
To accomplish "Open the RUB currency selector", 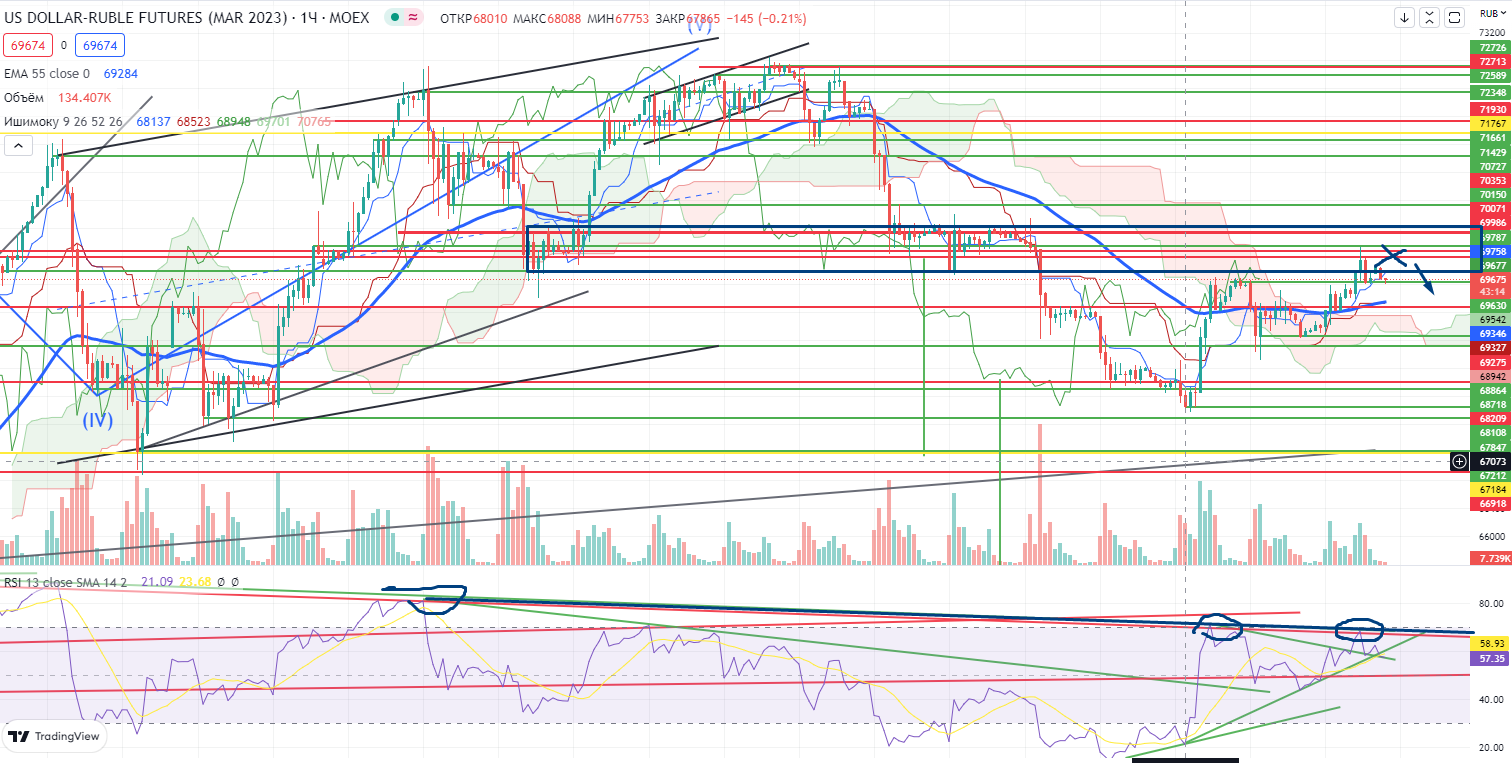I will (1489, 34).
